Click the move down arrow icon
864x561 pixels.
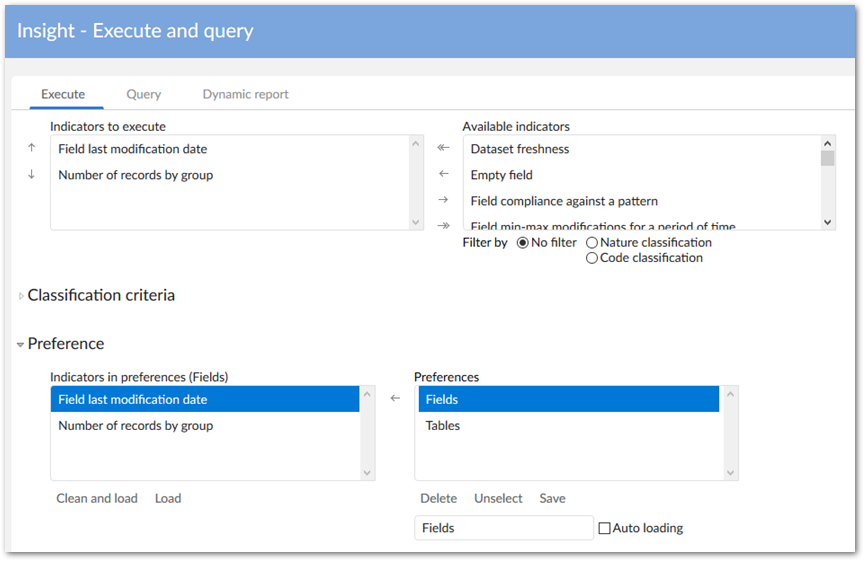[31, 174]
